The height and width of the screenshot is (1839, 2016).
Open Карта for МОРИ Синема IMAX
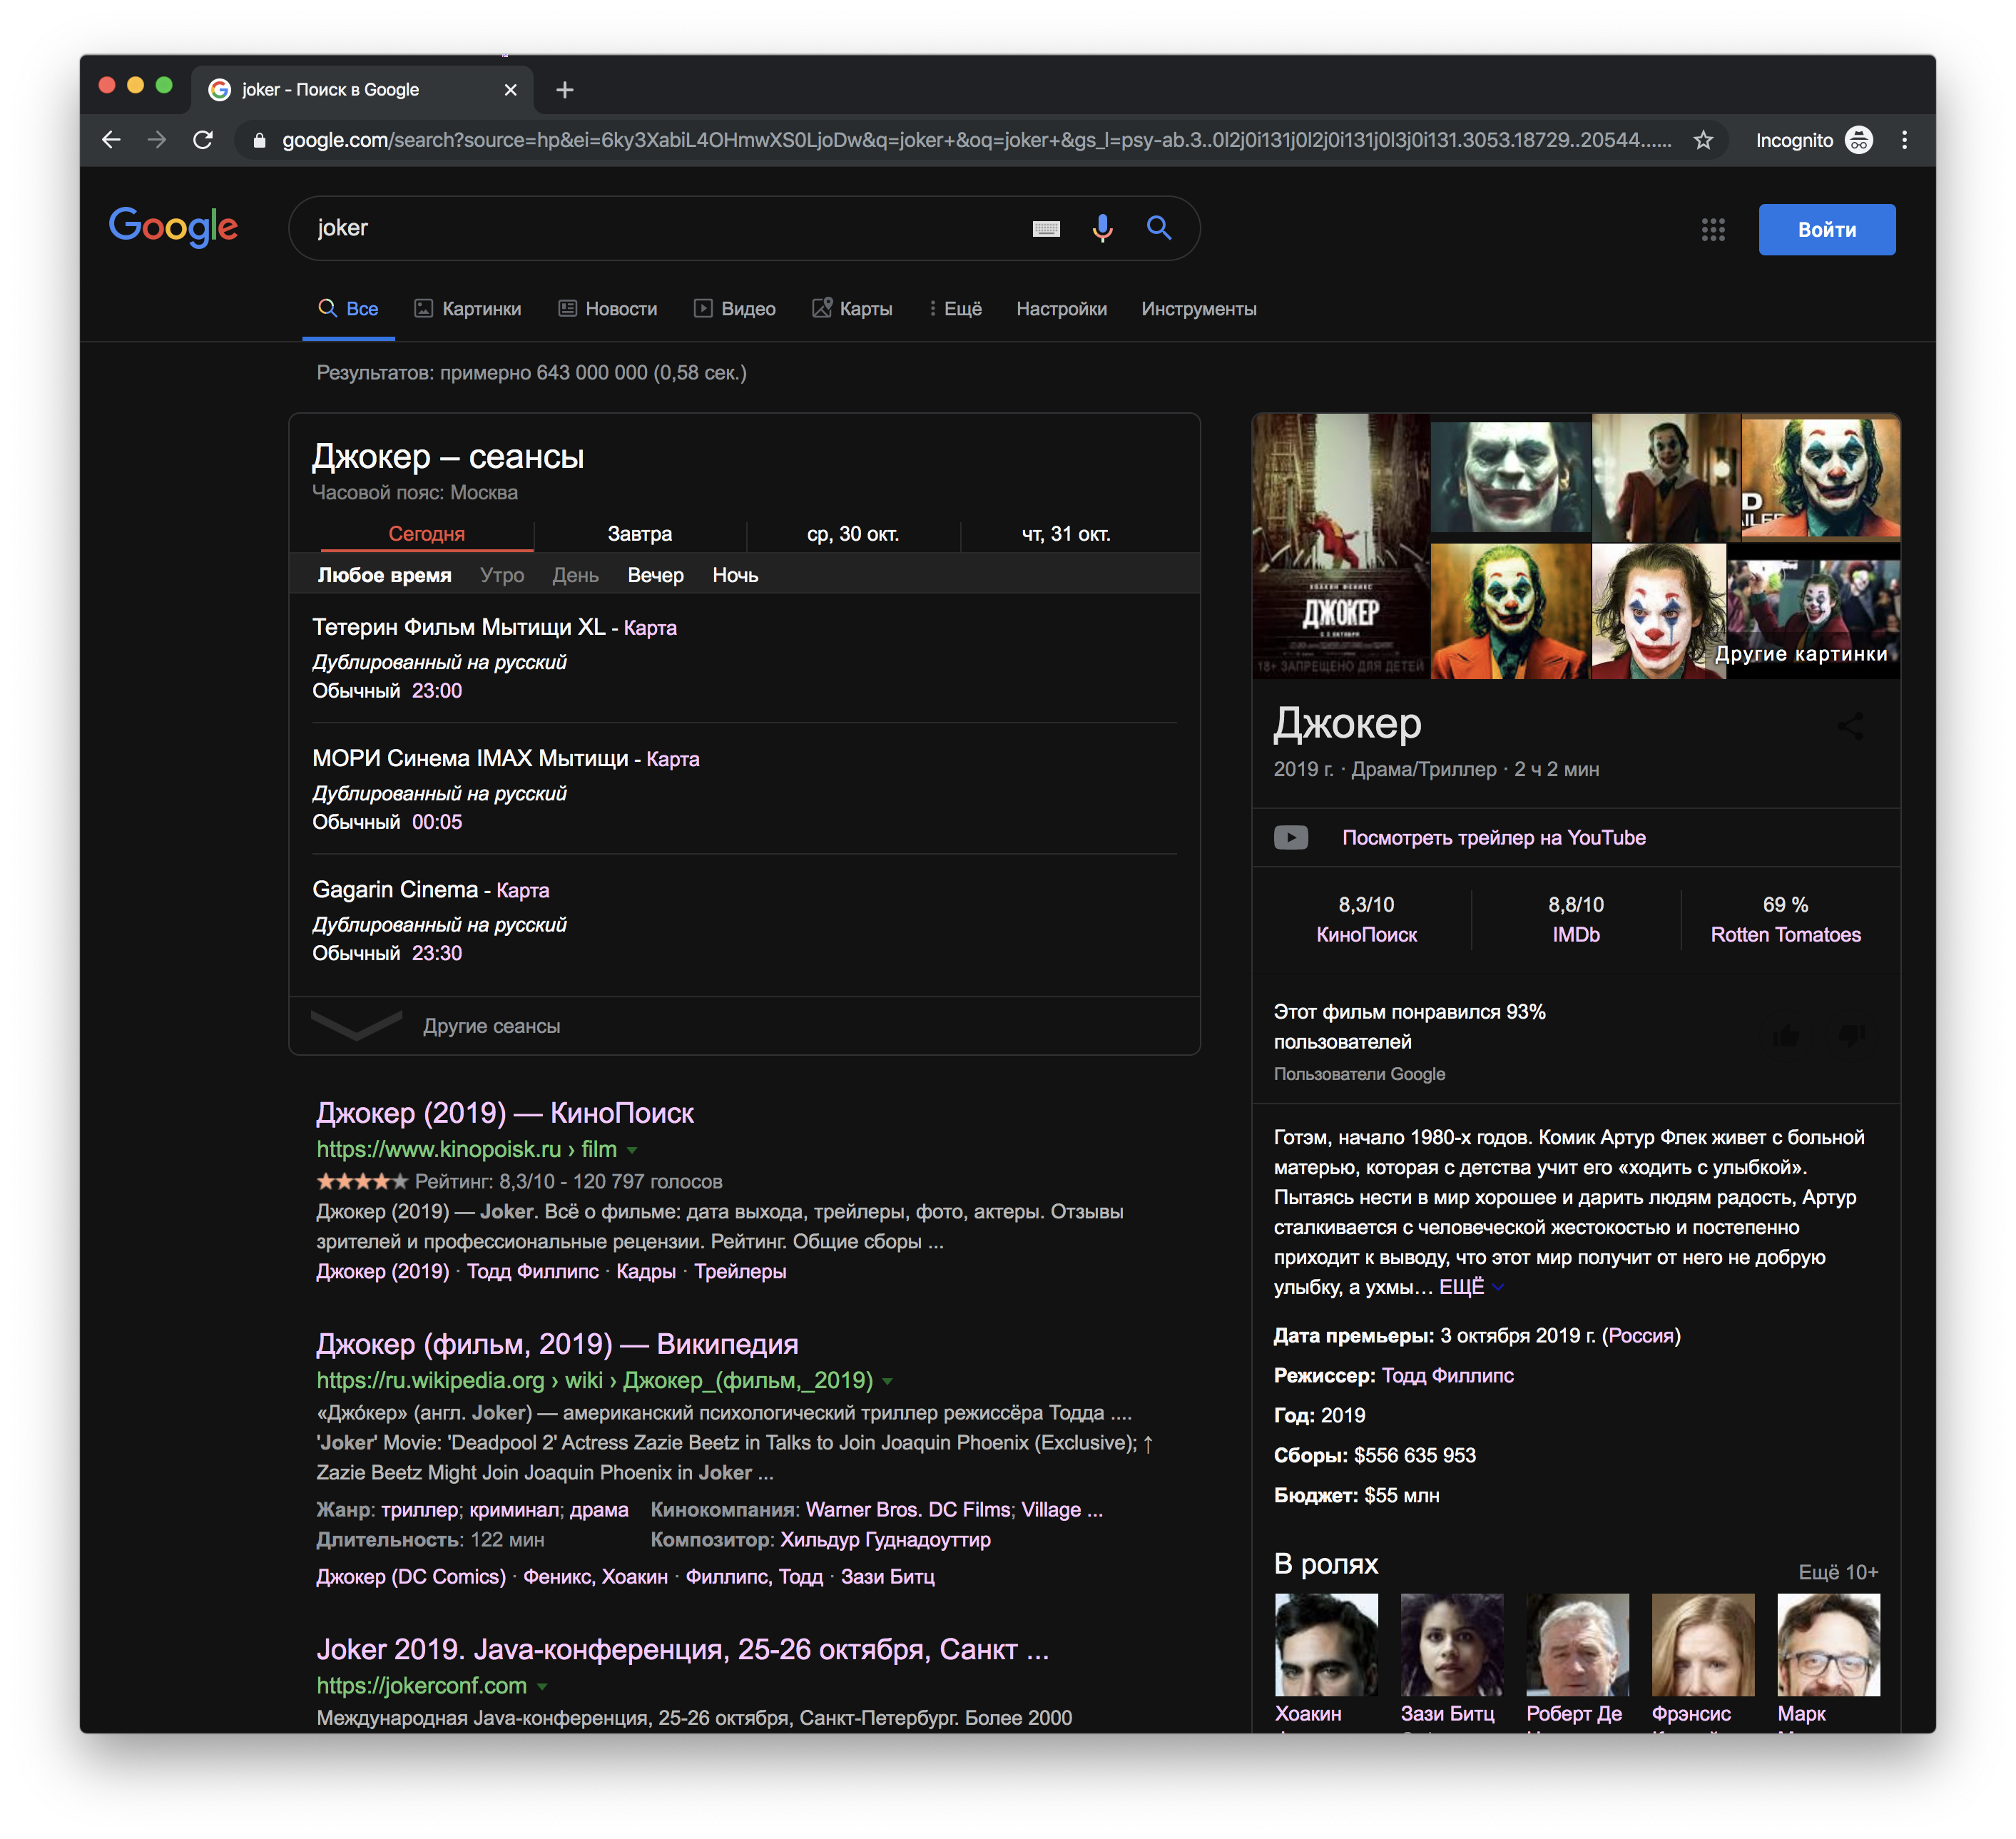pos(673,759)
